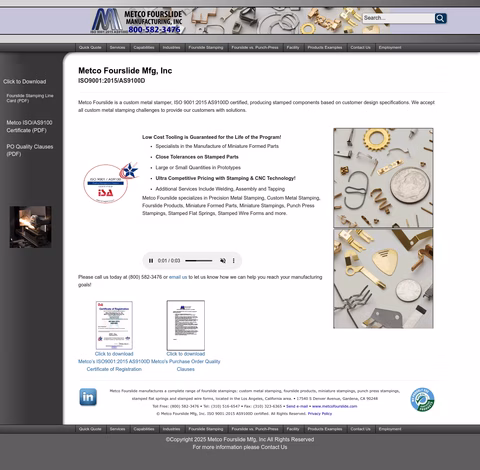The image size is (480, 470).
Task: Open Quick Quote in bottom navigation bar
Action: click(x=90, y=429)
